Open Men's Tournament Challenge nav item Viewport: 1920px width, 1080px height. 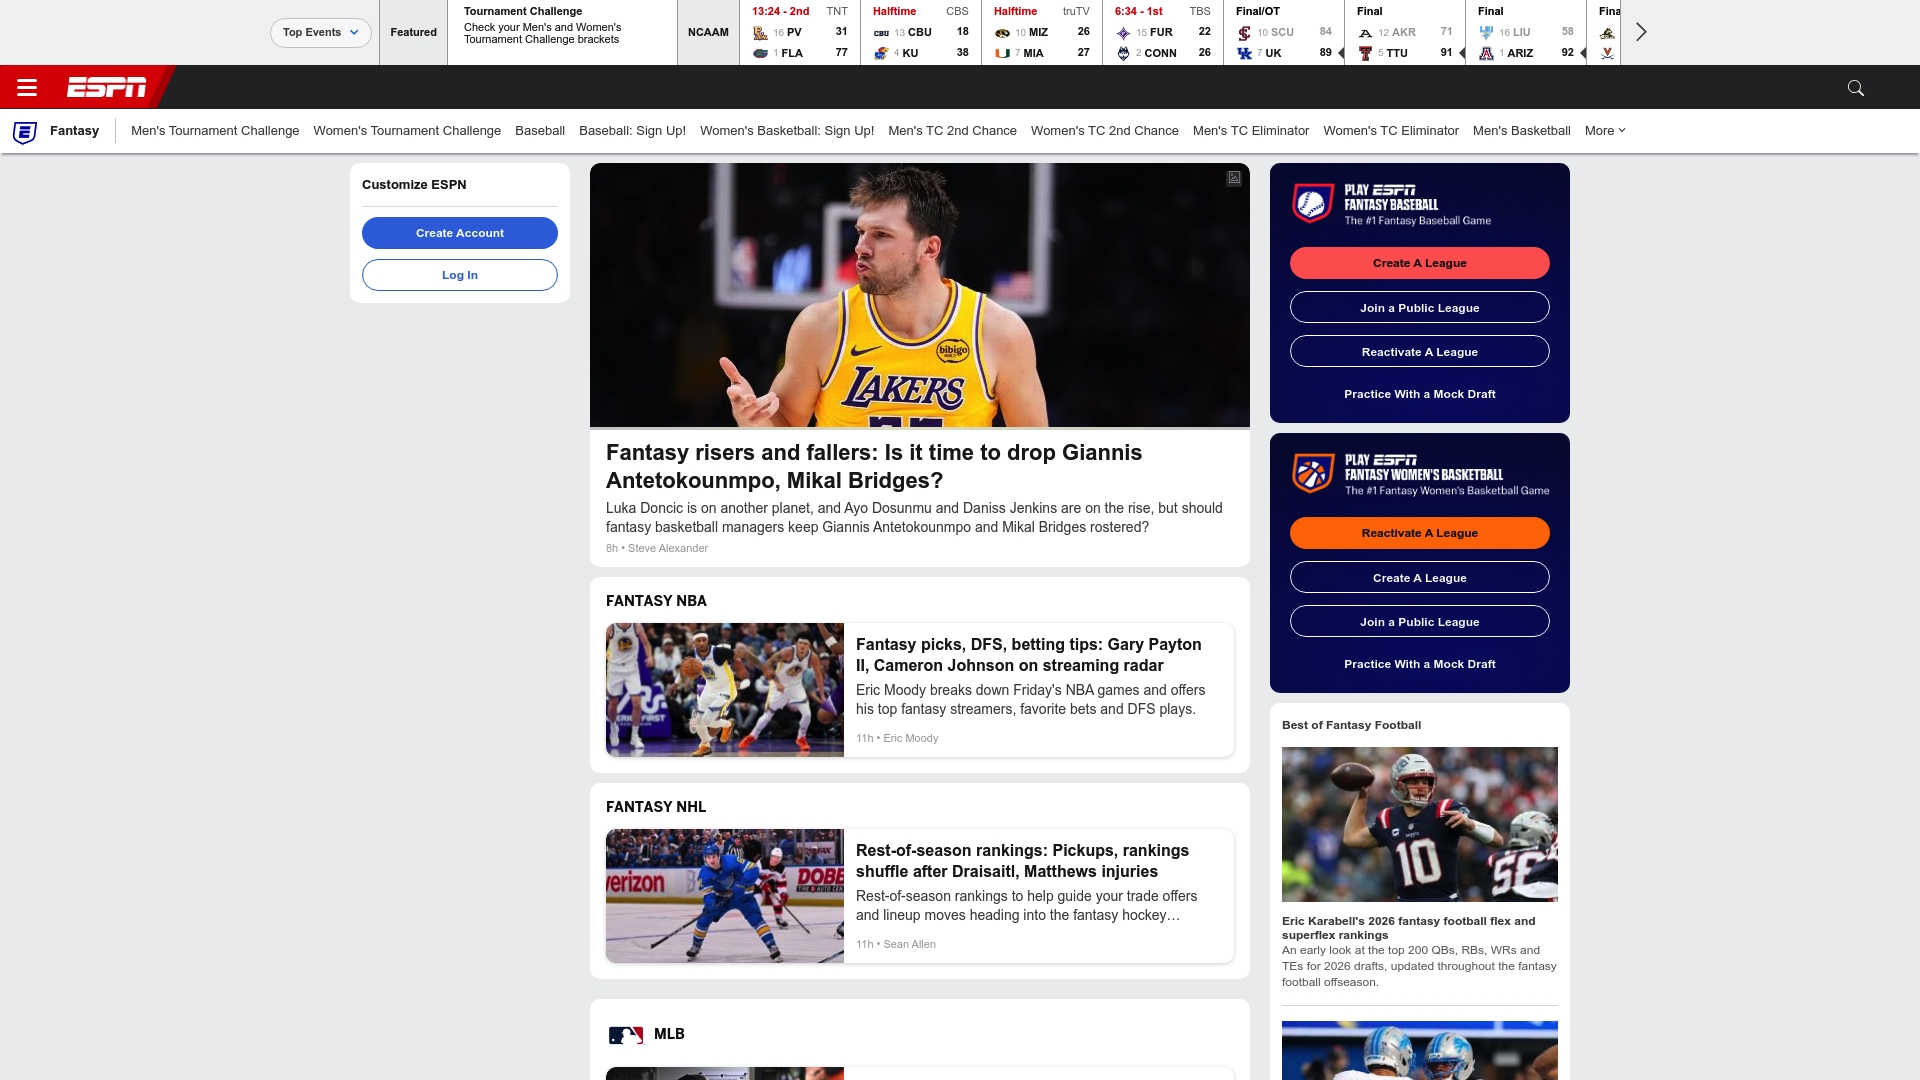(215, 130)
